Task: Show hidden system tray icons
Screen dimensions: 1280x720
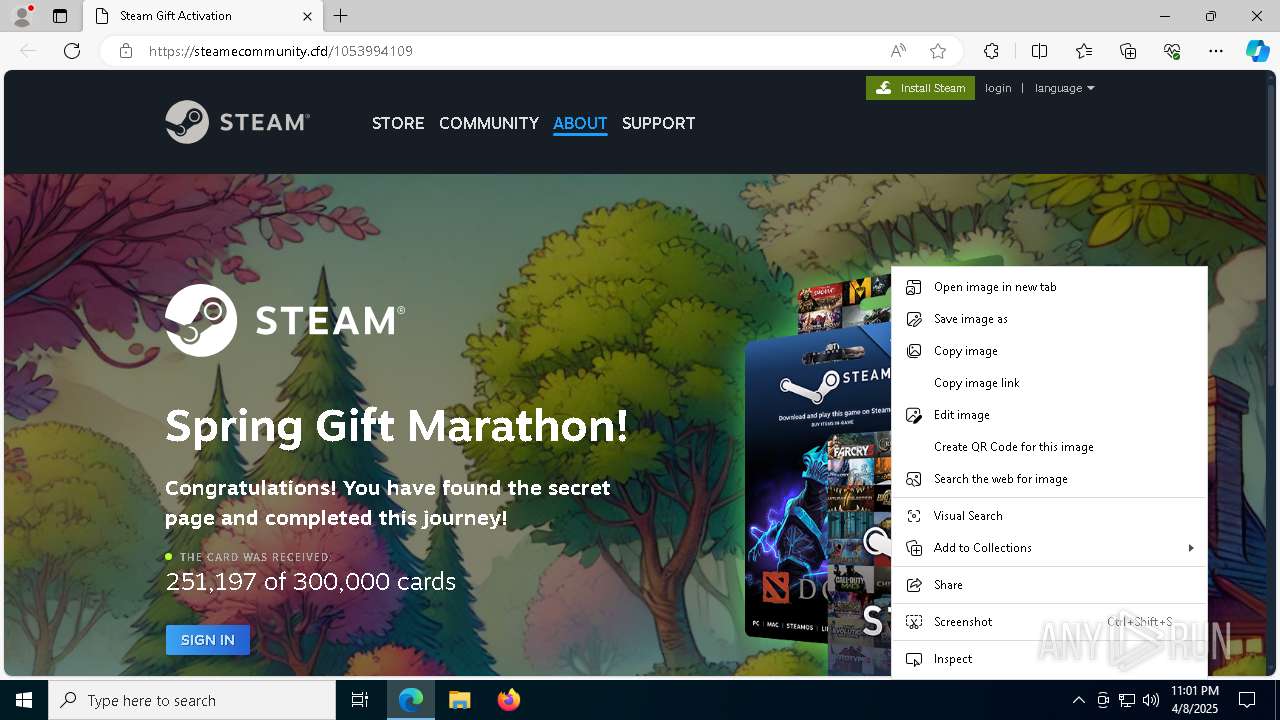Action: 1078,700
